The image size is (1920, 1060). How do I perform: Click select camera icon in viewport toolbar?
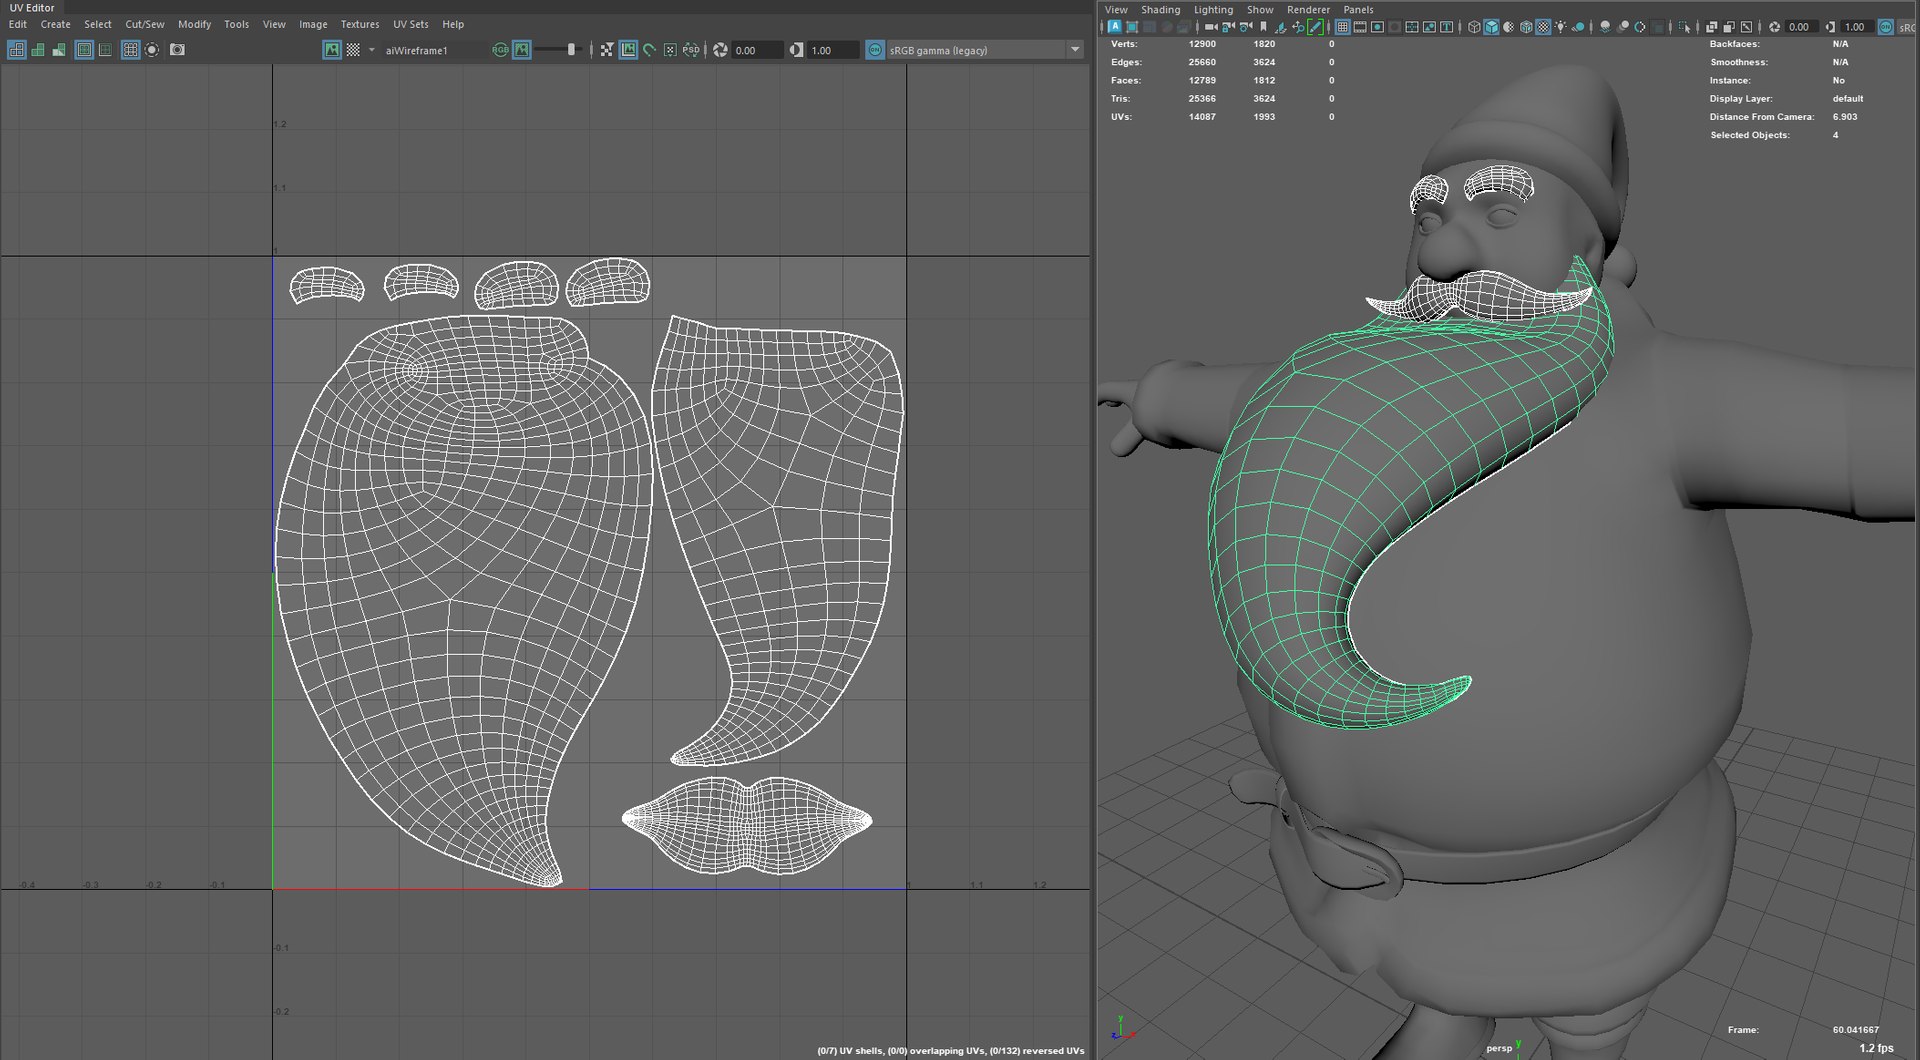coord(1211,27)
